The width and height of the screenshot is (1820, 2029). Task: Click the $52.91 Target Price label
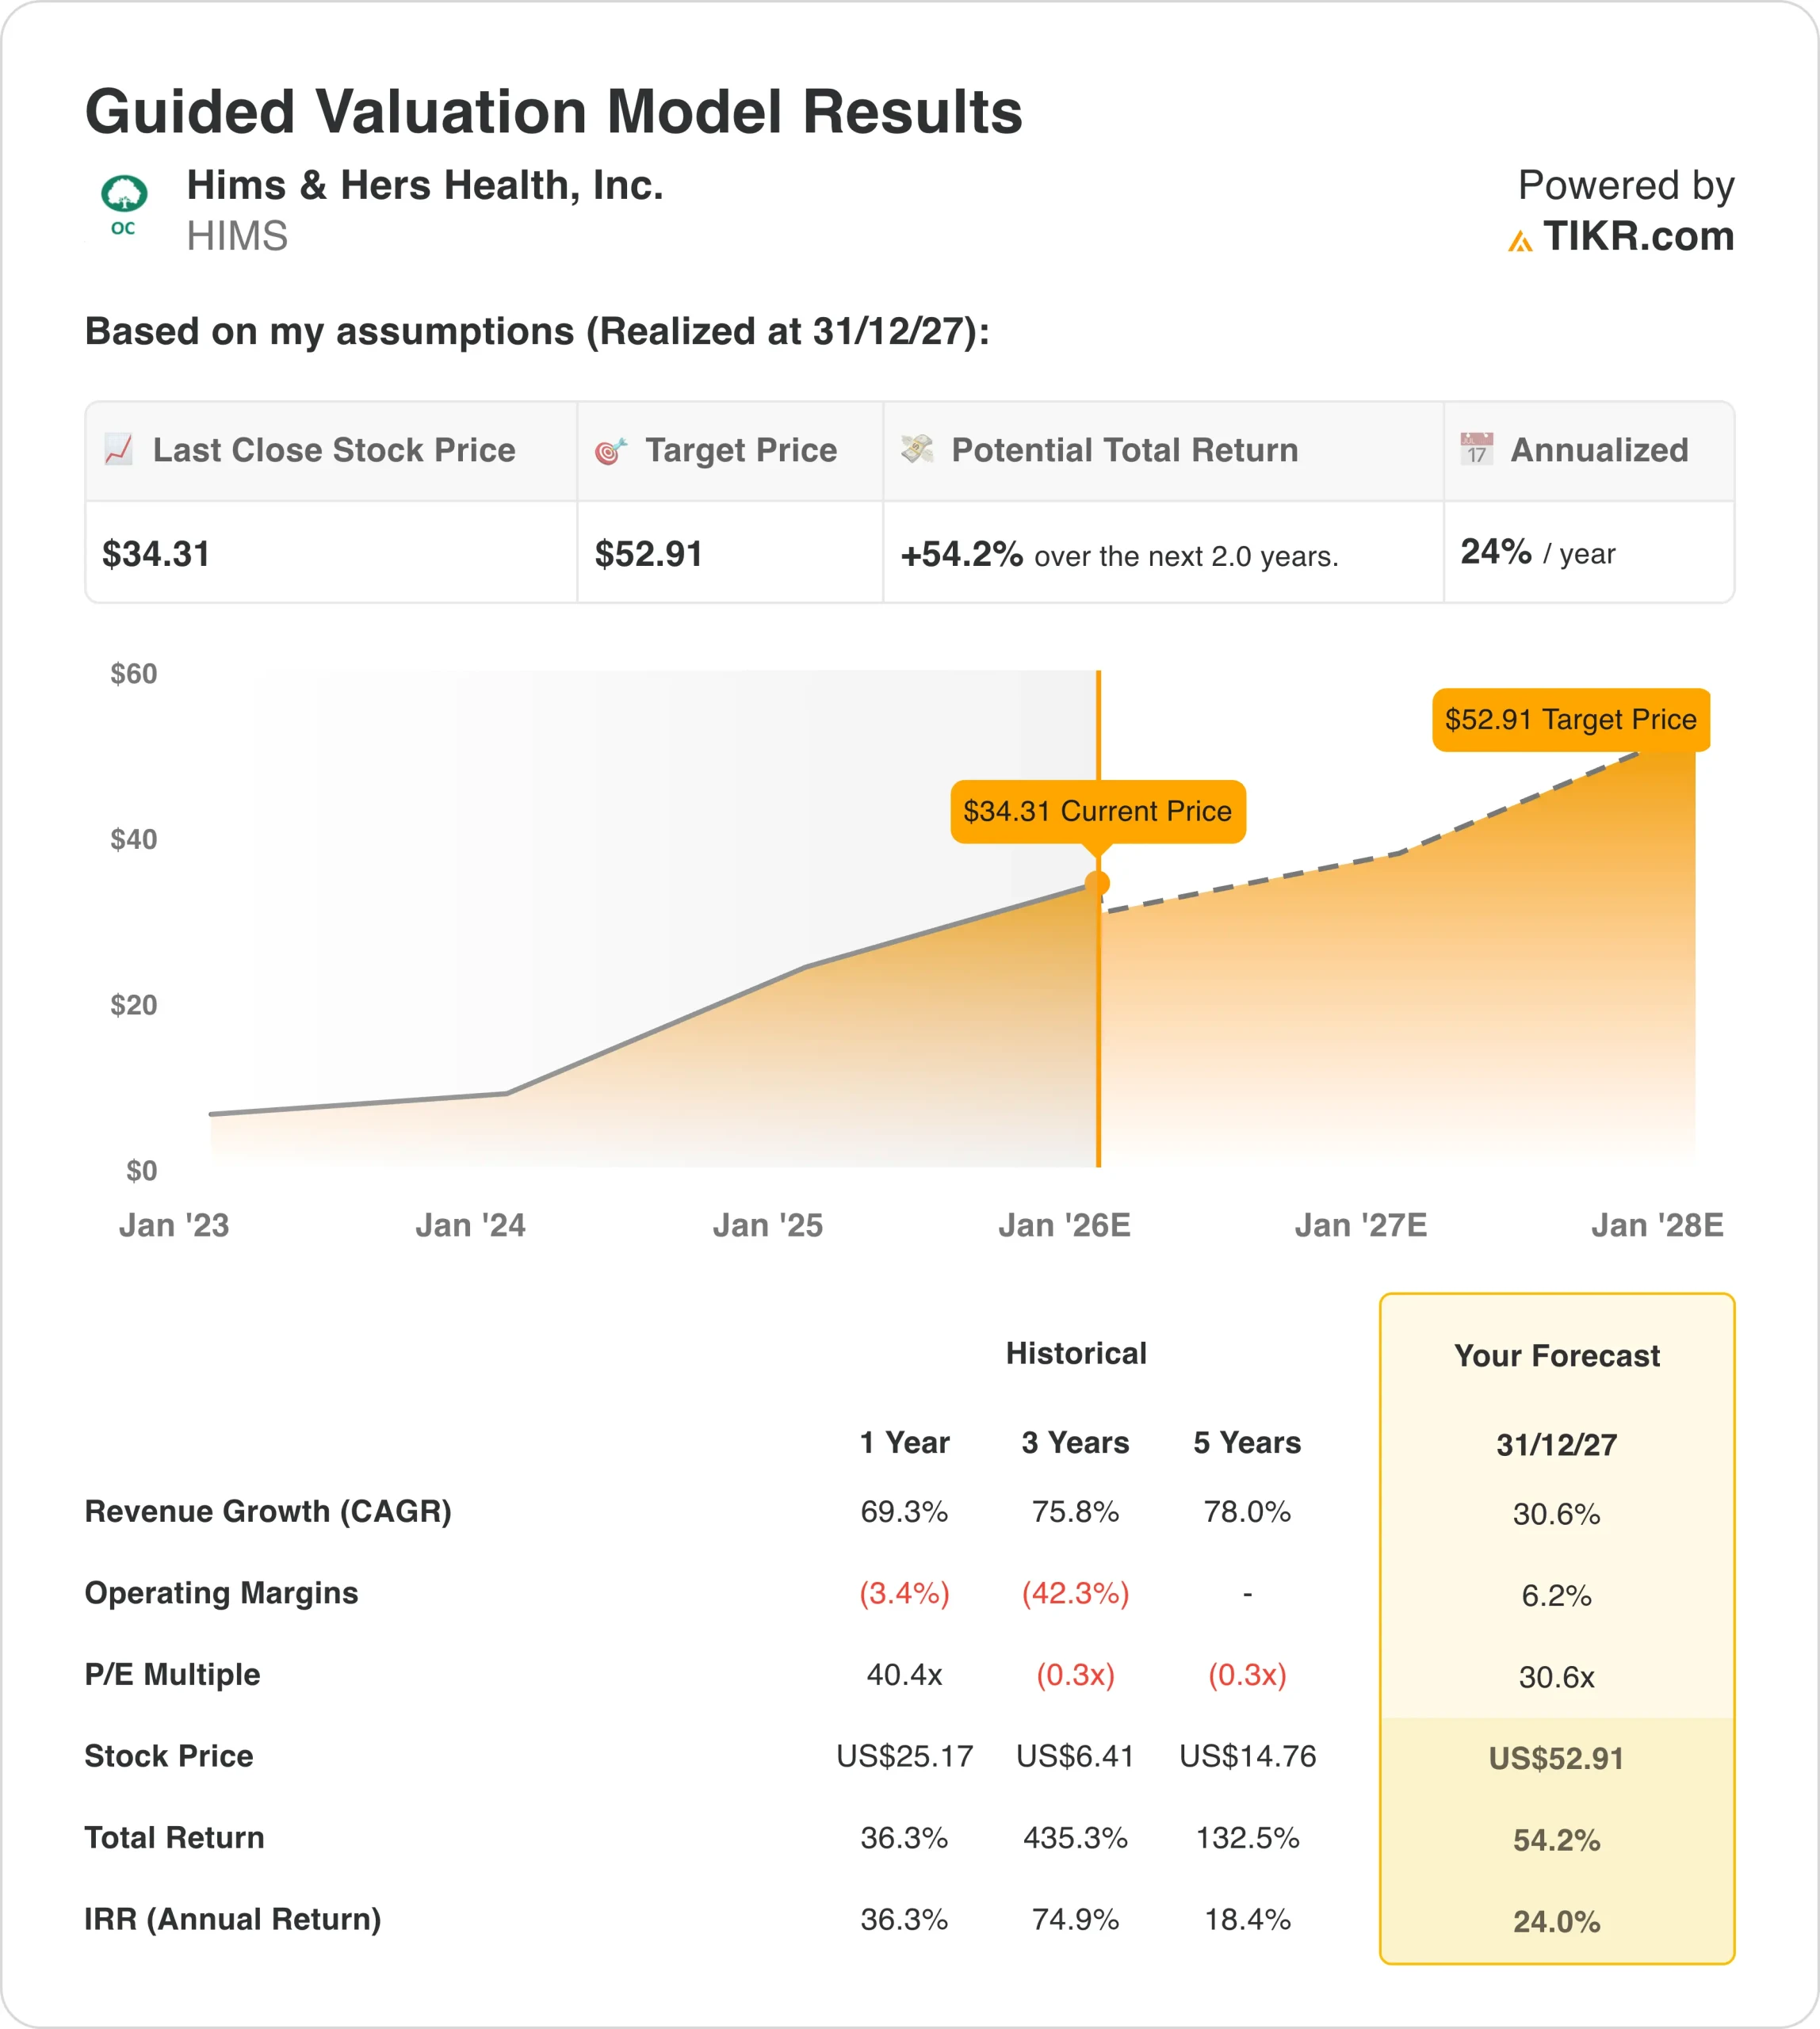coord(1570,719)
